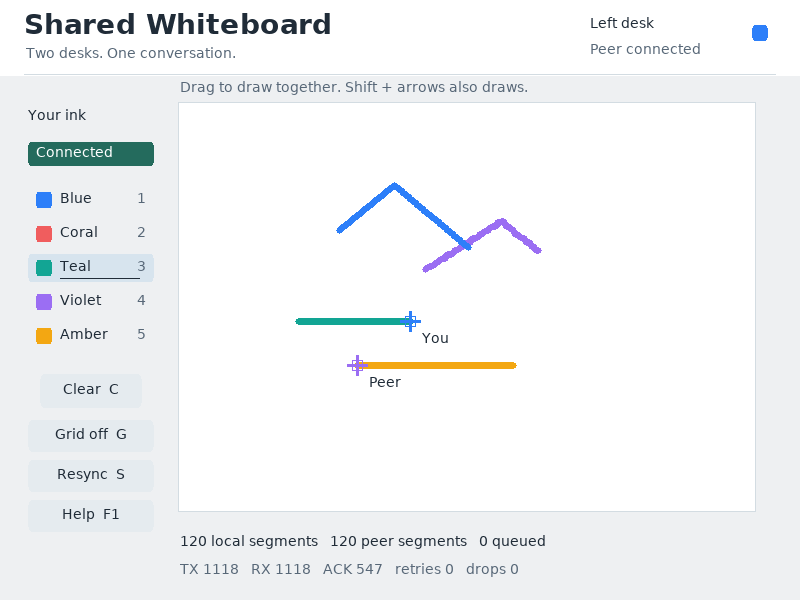Image resolution: width=800 pixels, height=600 pixels.
Task: Click the Connected status badge
Action: (91, 154)
